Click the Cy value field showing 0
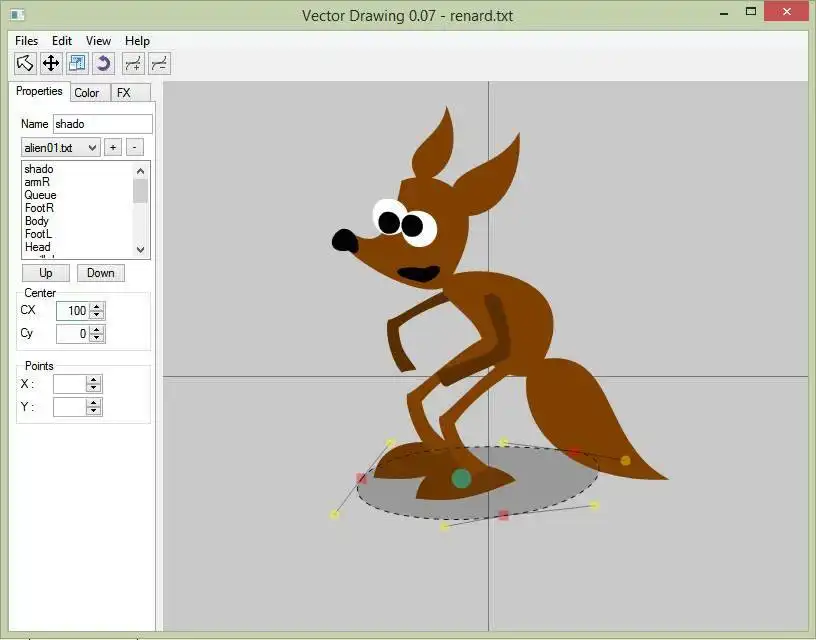The image size is (816, 640). coord(73,334)
